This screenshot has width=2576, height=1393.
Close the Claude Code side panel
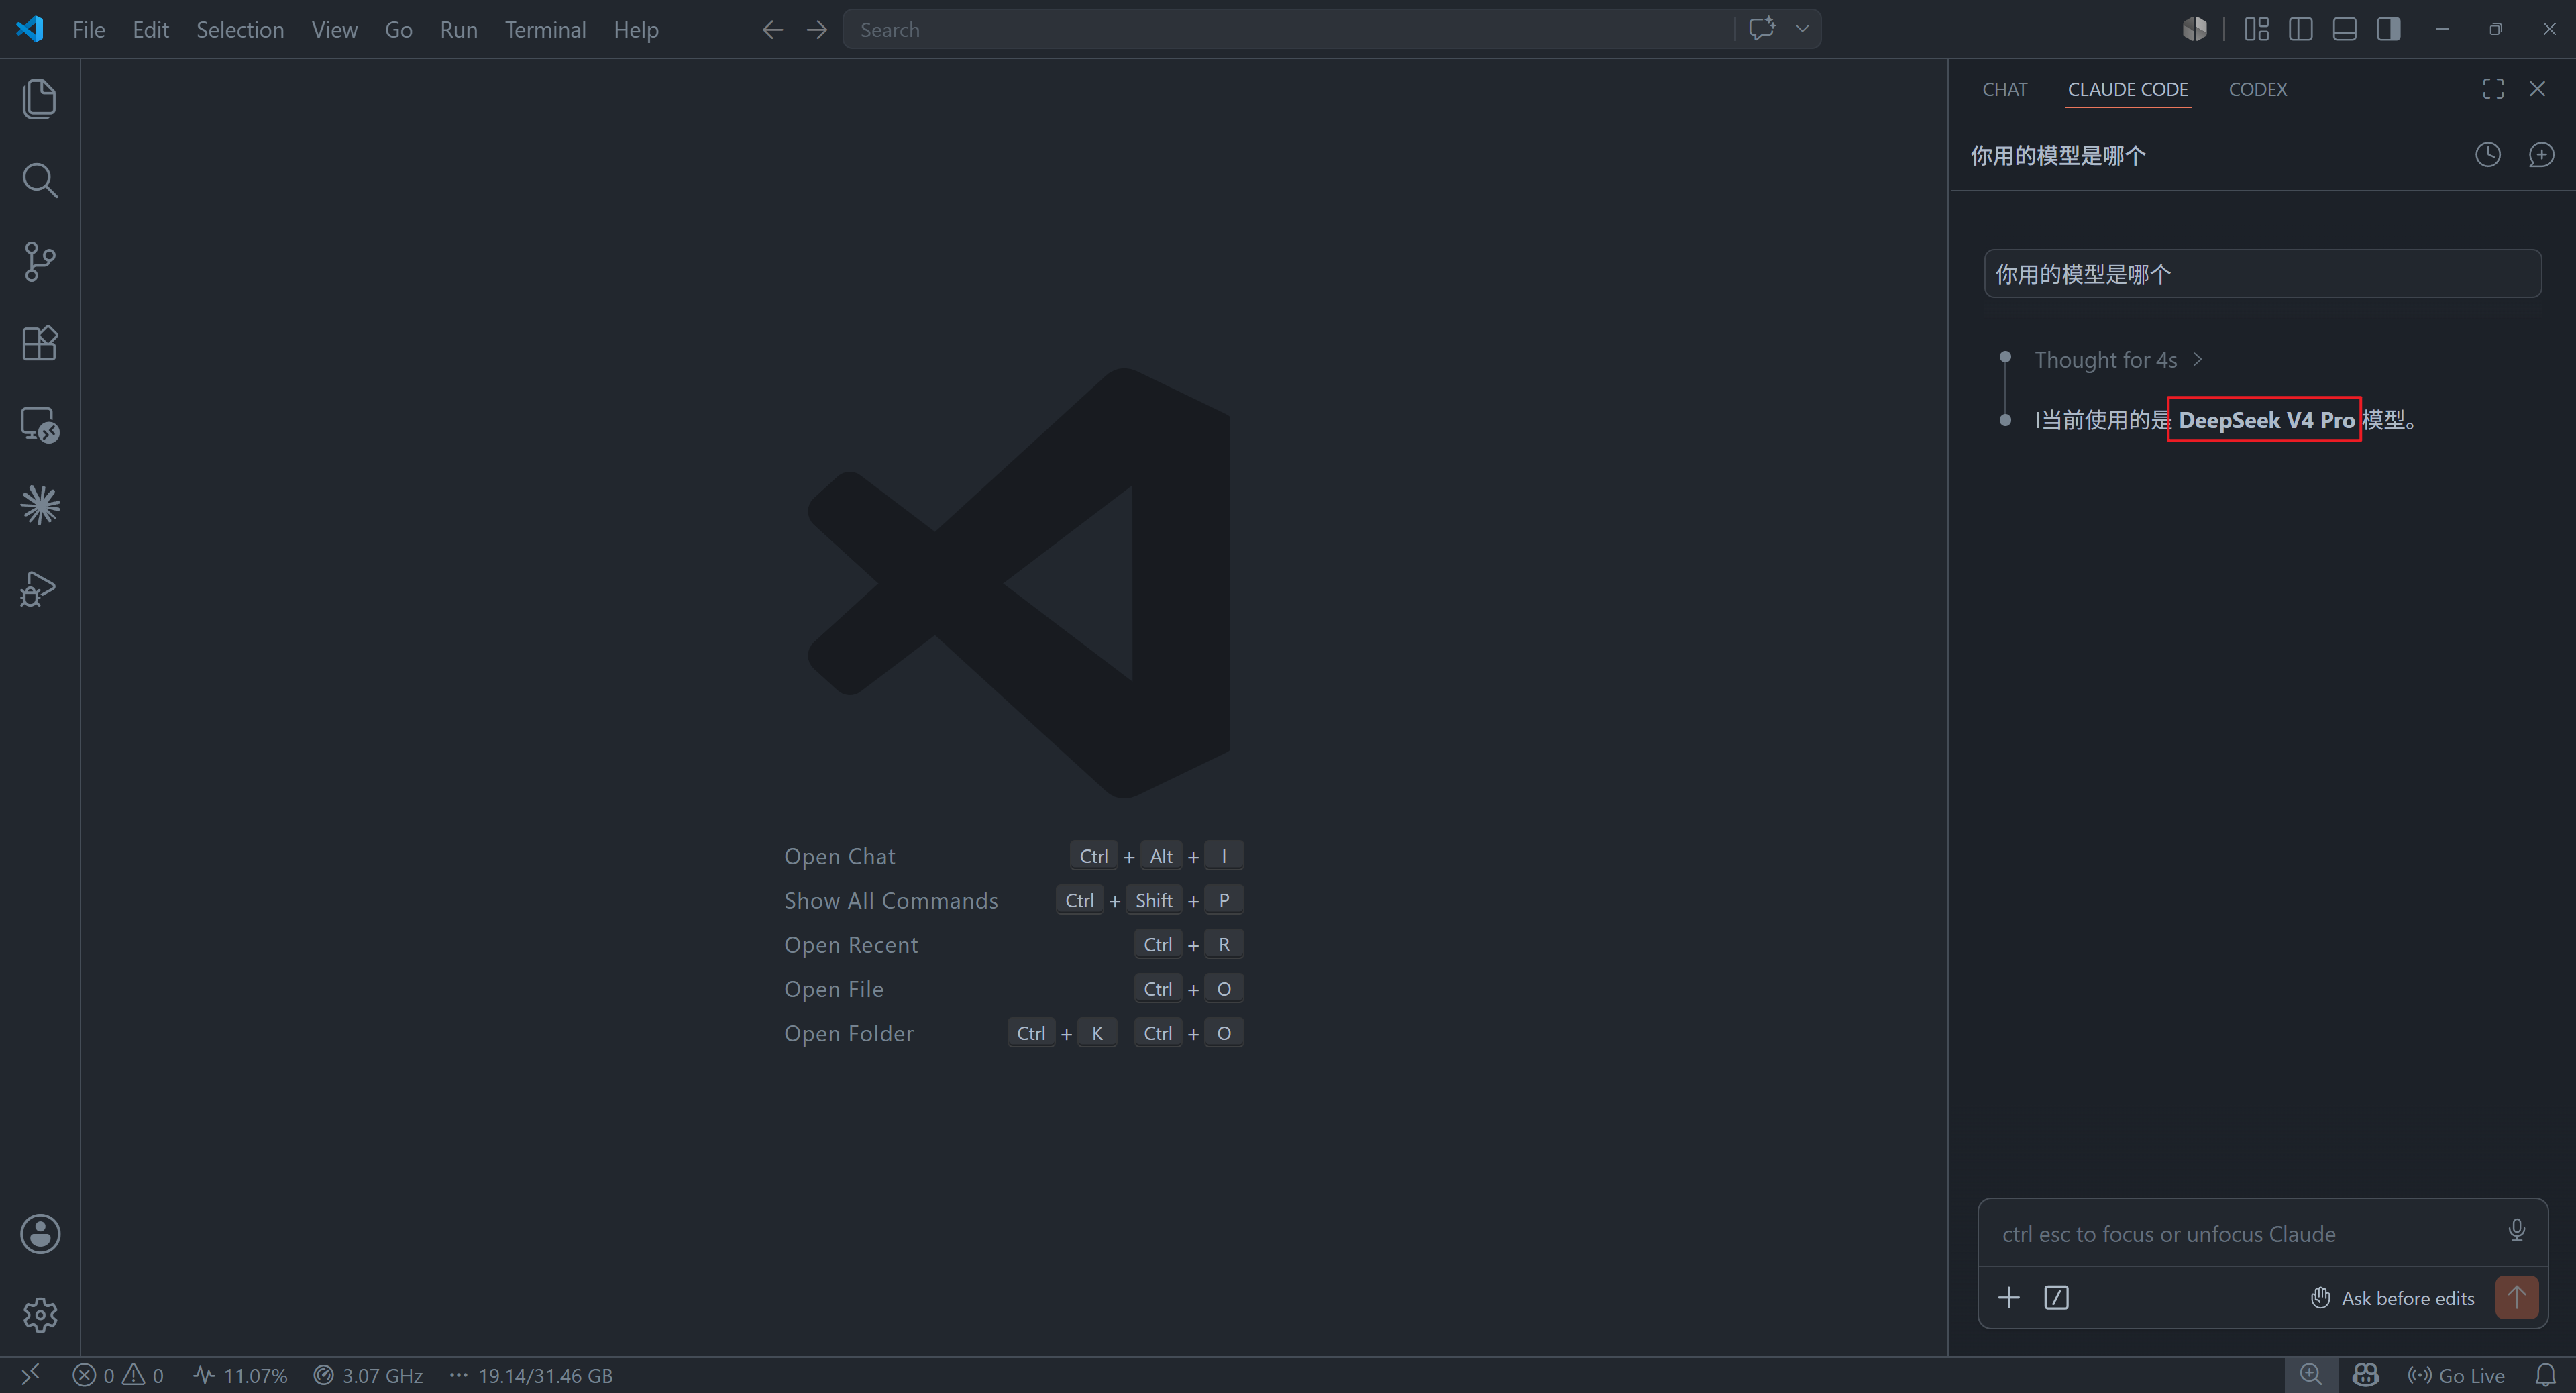(x=2537, y=89)
